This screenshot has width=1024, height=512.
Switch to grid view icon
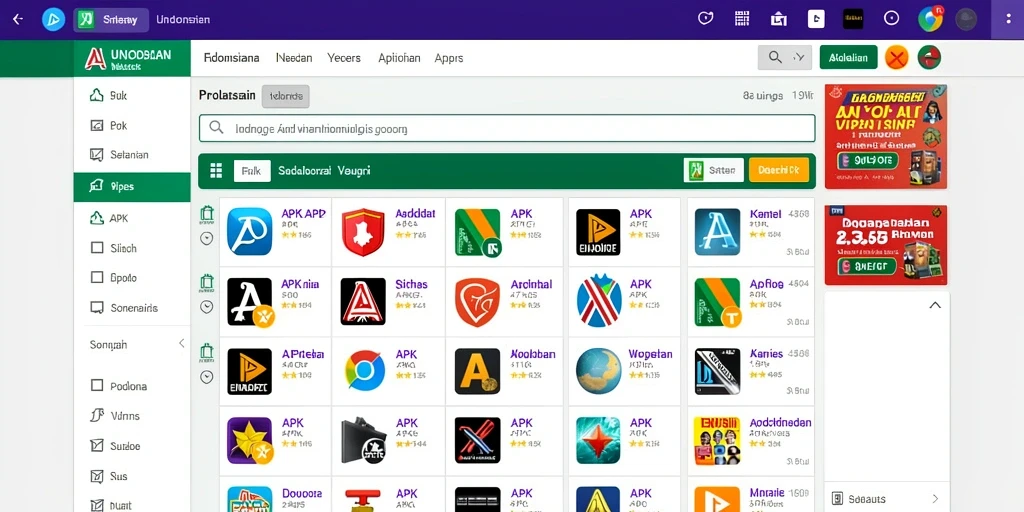pos(216,171)
